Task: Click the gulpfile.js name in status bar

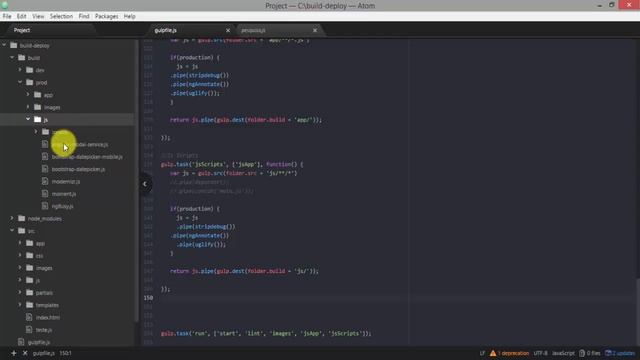Action: click(x=44, y=353)
